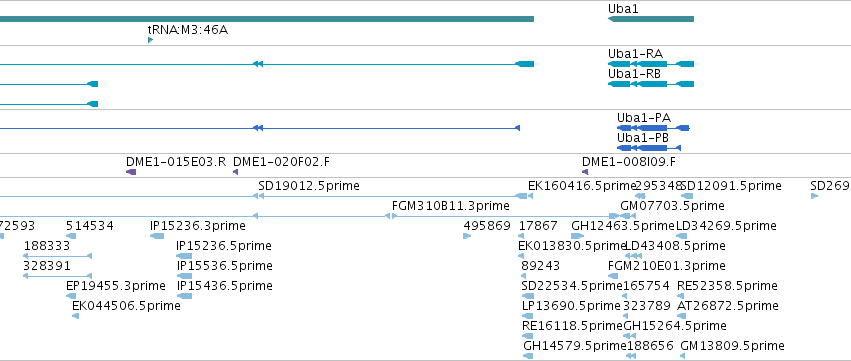Click the GM13809.5prime EST arrow

click(683, 356)
